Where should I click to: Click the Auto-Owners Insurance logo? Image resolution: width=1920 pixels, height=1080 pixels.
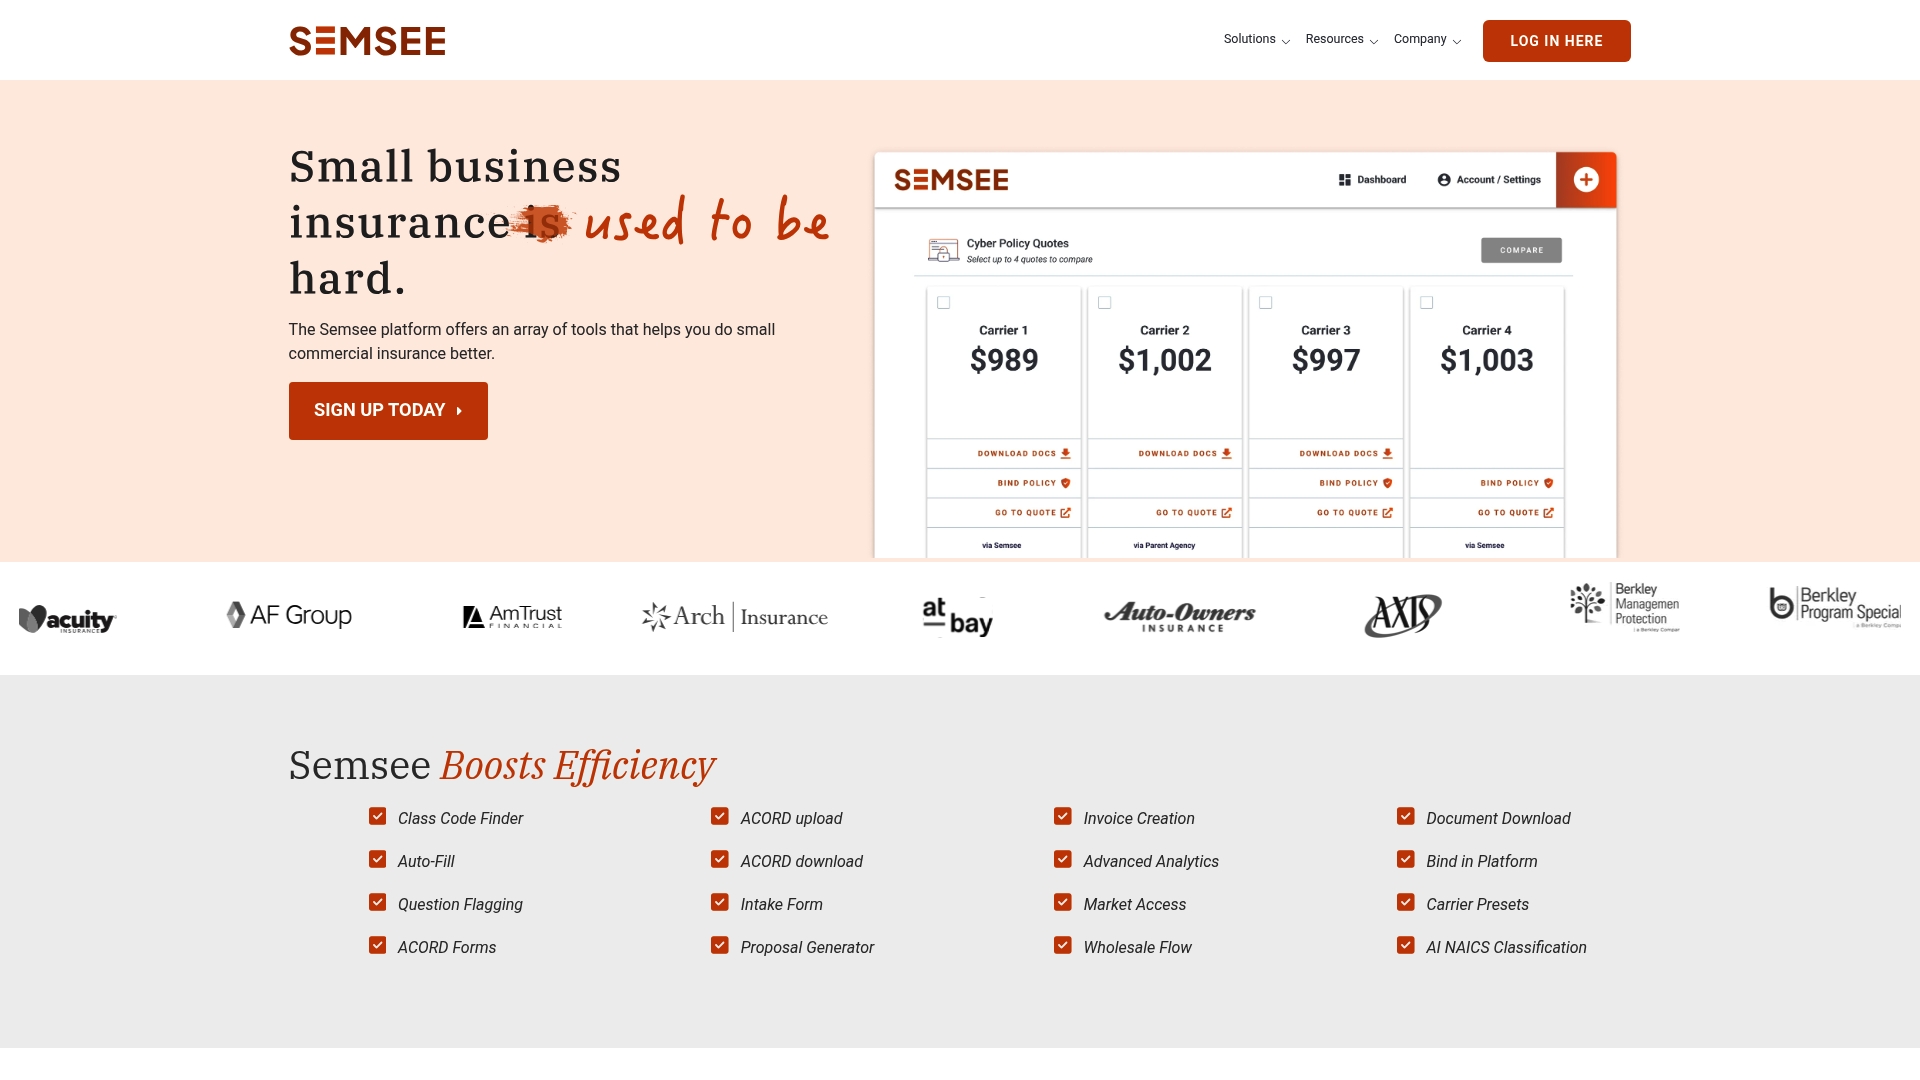click(x=1180, y=616)
